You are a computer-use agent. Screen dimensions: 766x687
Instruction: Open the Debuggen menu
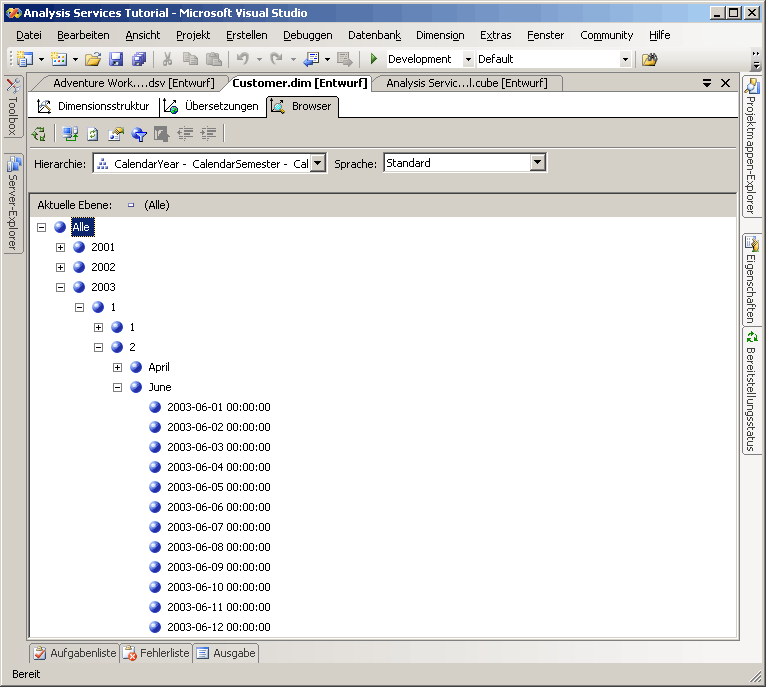[x=307, y=35]
